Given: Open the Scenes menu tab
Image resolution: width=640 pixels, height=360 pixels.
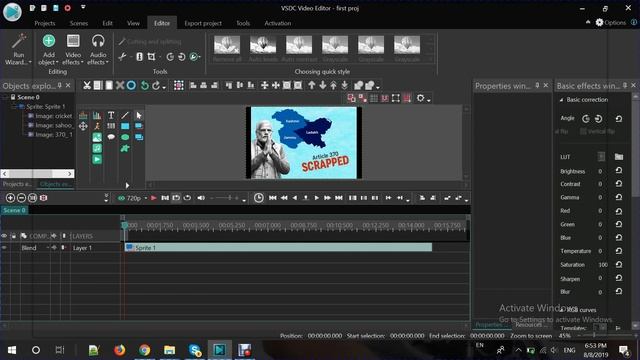Looking at the screenshot, I should [79, 23].
